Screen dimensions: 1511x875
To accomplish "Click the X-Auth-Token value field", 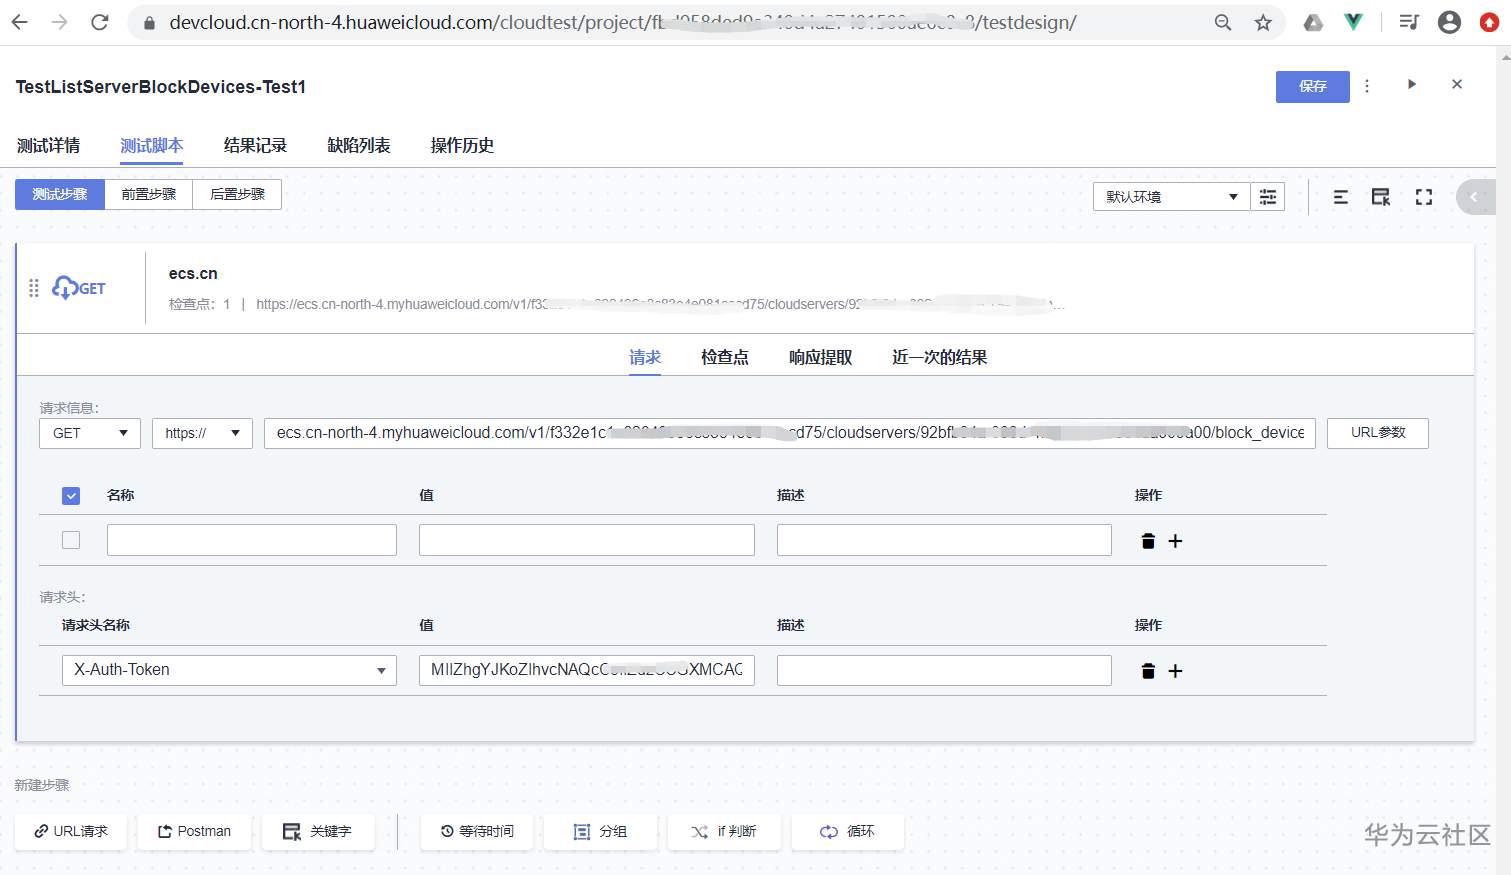I will coord(587,670).
